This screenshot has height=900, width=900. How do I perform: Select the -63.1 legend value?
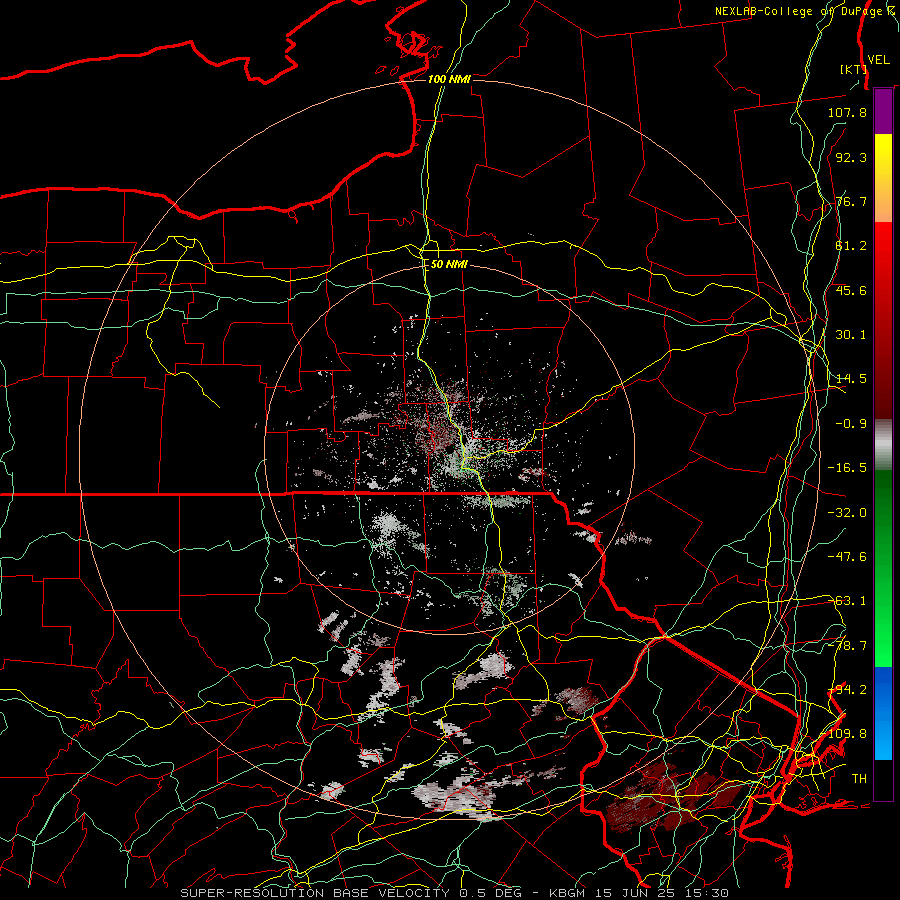point(847,601)
